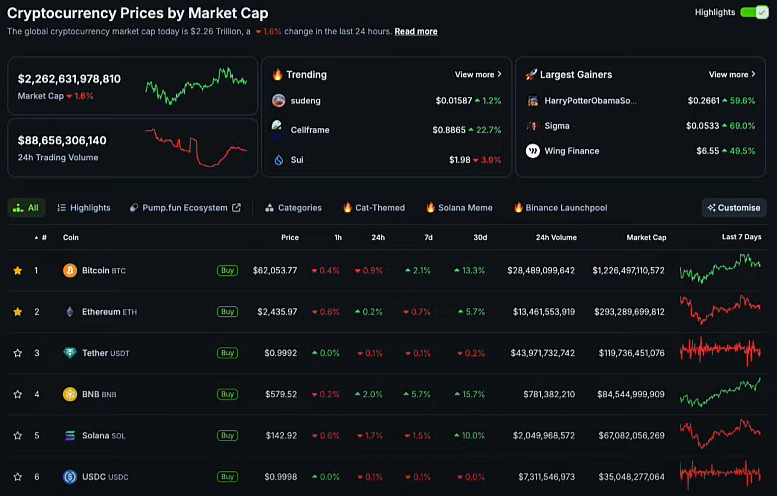This screenshot has height=496, width=777.
Task: Click the Bitcoin coin icon
Action: [x=70, y=271]
